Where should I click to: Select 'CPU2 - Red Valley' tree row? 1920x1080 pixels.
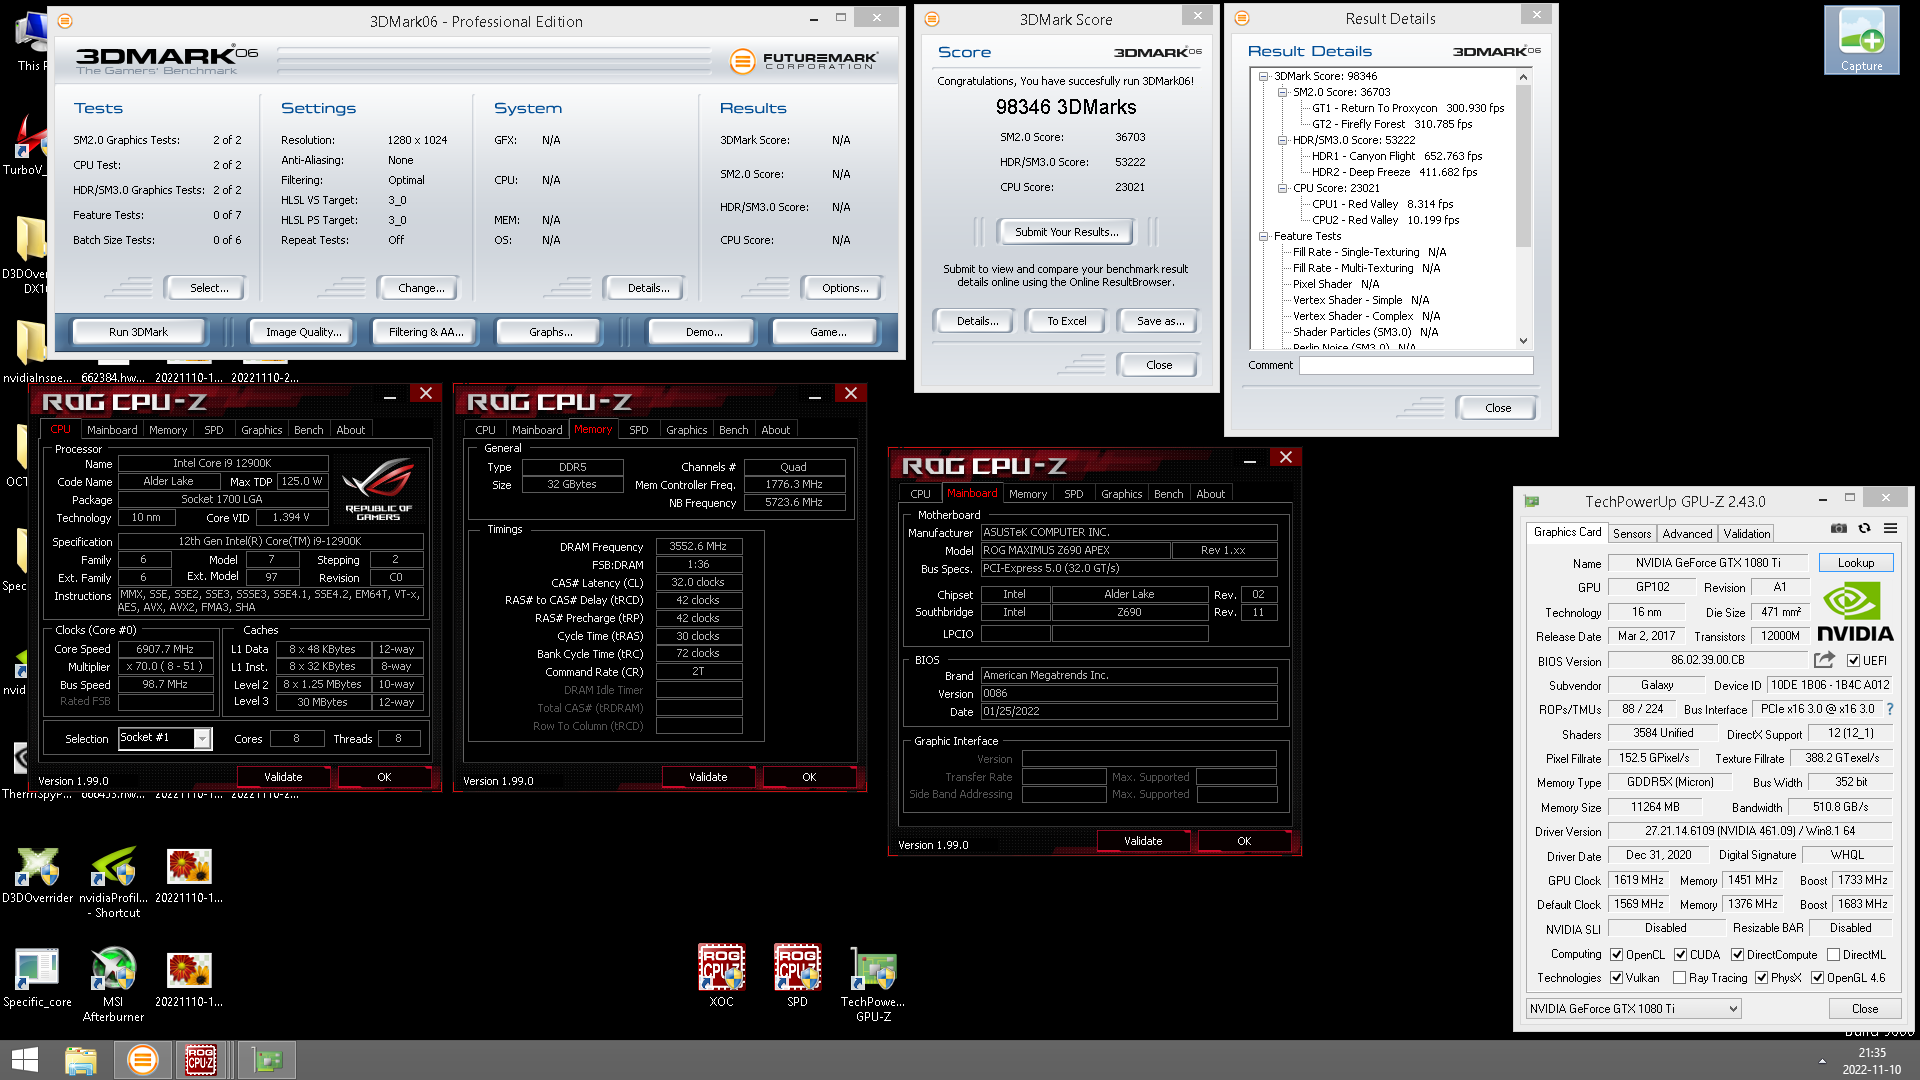[x=1385, y=220]
